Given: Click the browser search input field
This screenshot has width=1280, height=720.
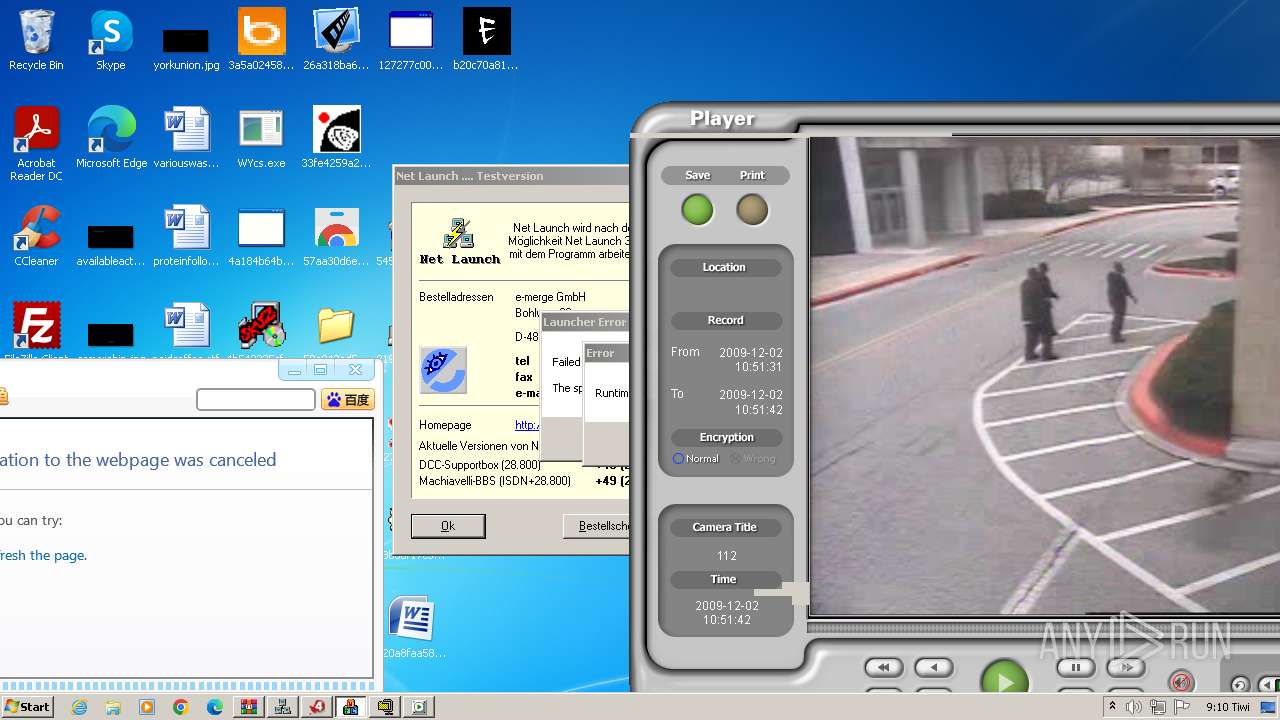Looking at the screenshot, I should tap(256, 400).
